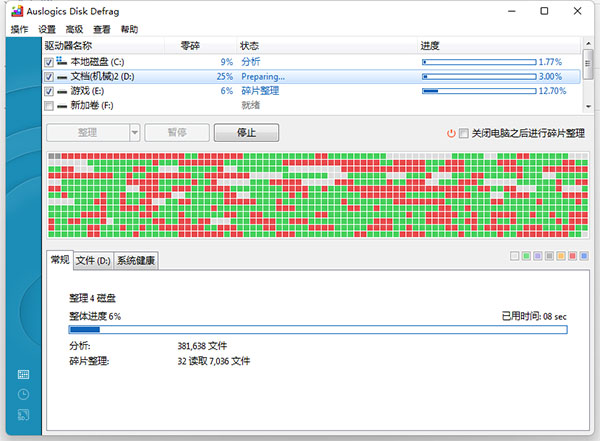Image resolution: width=600 pixels, height=441 pixels.
Task: Switch to the 系统健康 tab
Action: 136,261
